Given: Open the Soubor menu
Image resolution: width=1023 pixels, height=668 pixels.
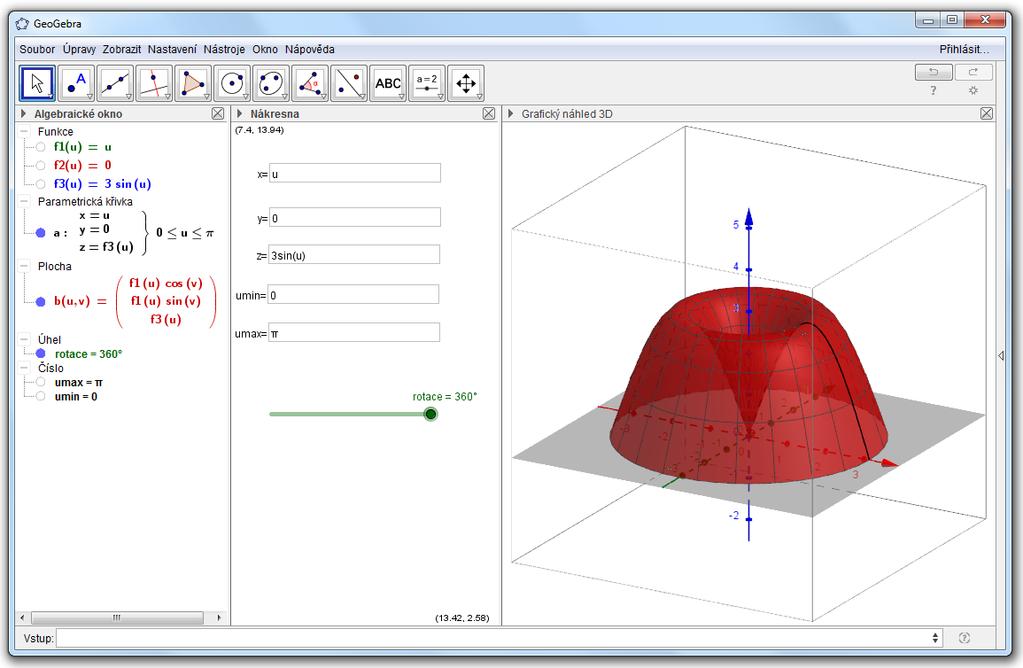Looking at the screenshot, I should point(37,49).
